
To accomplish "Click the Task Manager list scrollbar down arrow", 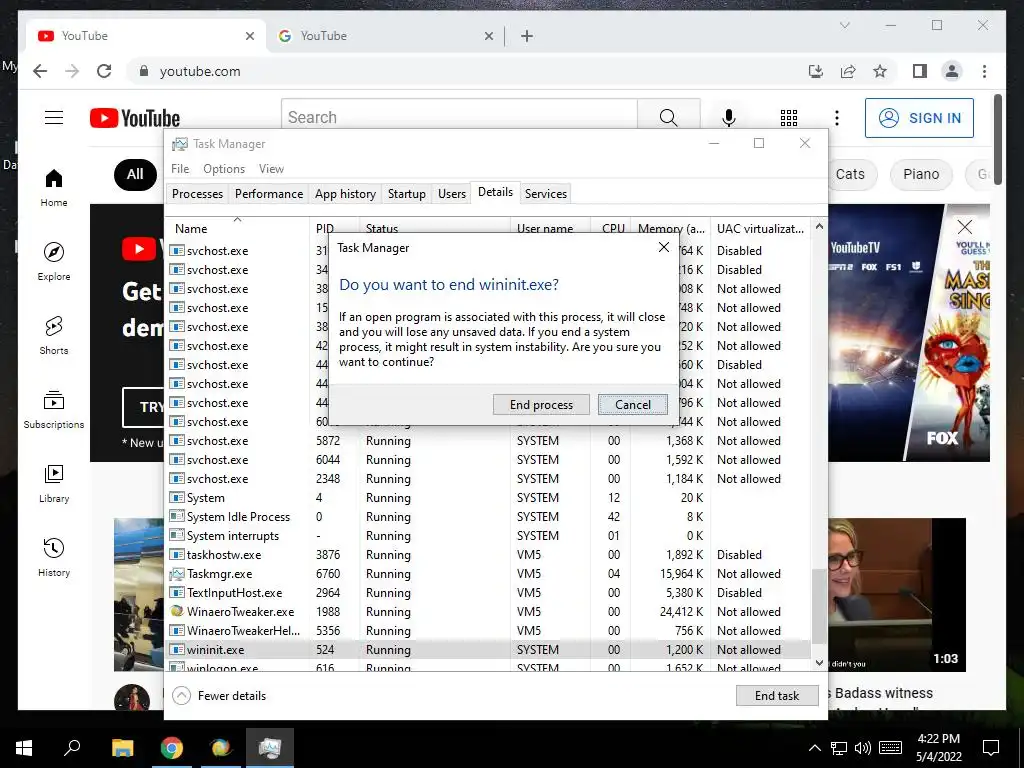I will (819, 662).
